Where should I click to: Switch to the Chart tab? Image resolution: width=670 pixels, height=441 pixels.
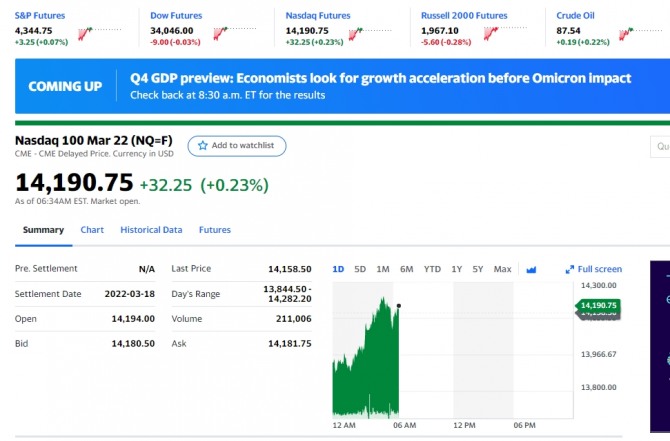pos(92,230)
